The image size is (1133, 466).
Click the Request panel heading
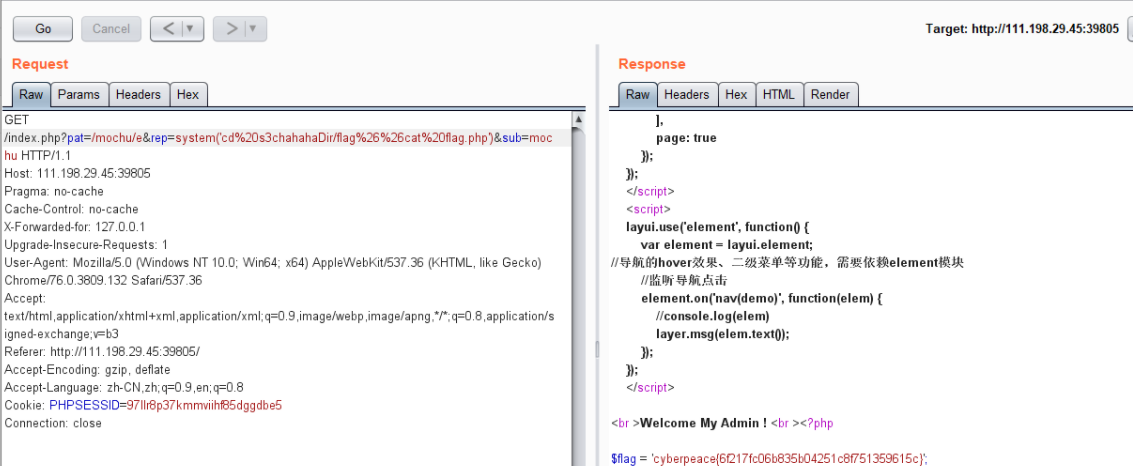(40, 64)
